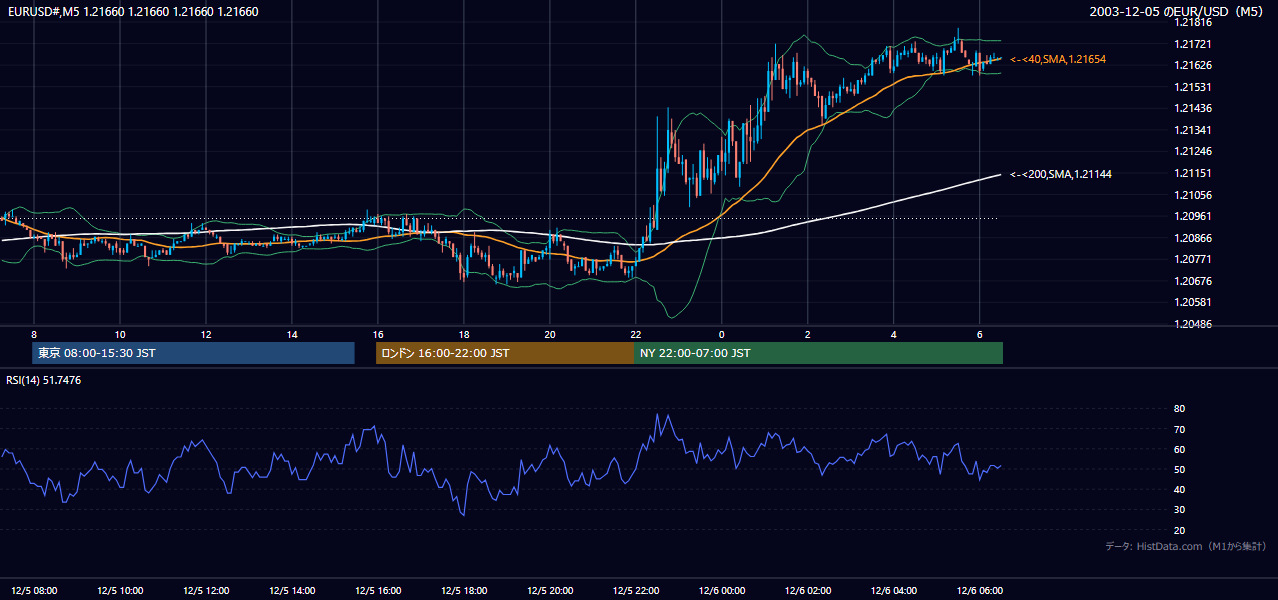The height and width of the screenshot is (600, 1278).
Task: Click the 12/5 20:00 bottom time label
Action: coord(549,590)
